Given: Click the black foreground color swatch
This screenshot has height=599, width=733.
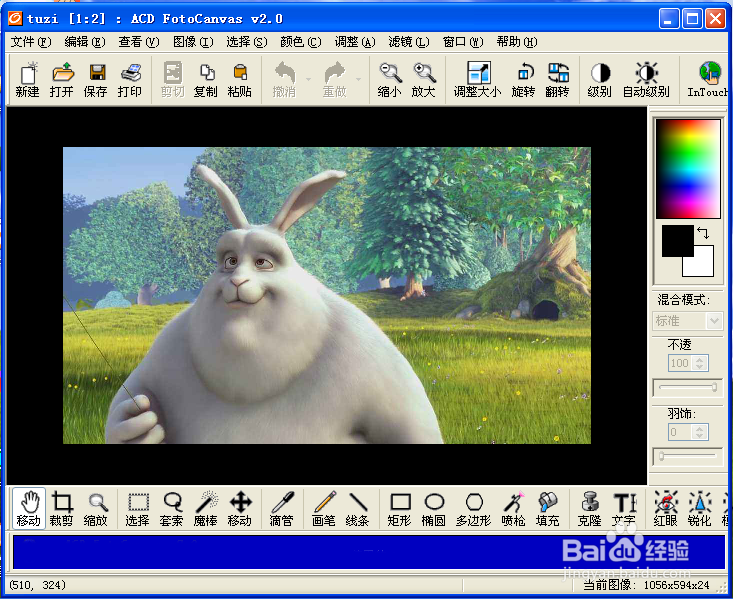Looking at the screenshot, I should [677, 241].
